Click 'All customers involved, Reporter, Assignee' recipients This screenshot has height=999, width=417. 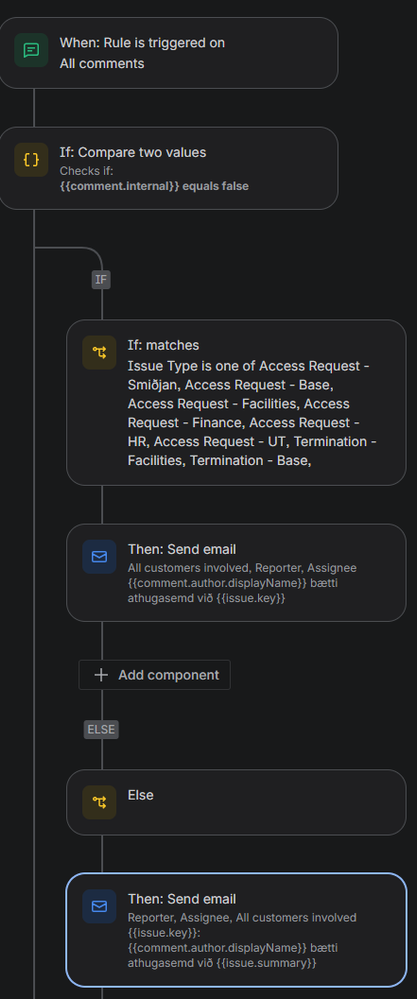click(242, 568)
